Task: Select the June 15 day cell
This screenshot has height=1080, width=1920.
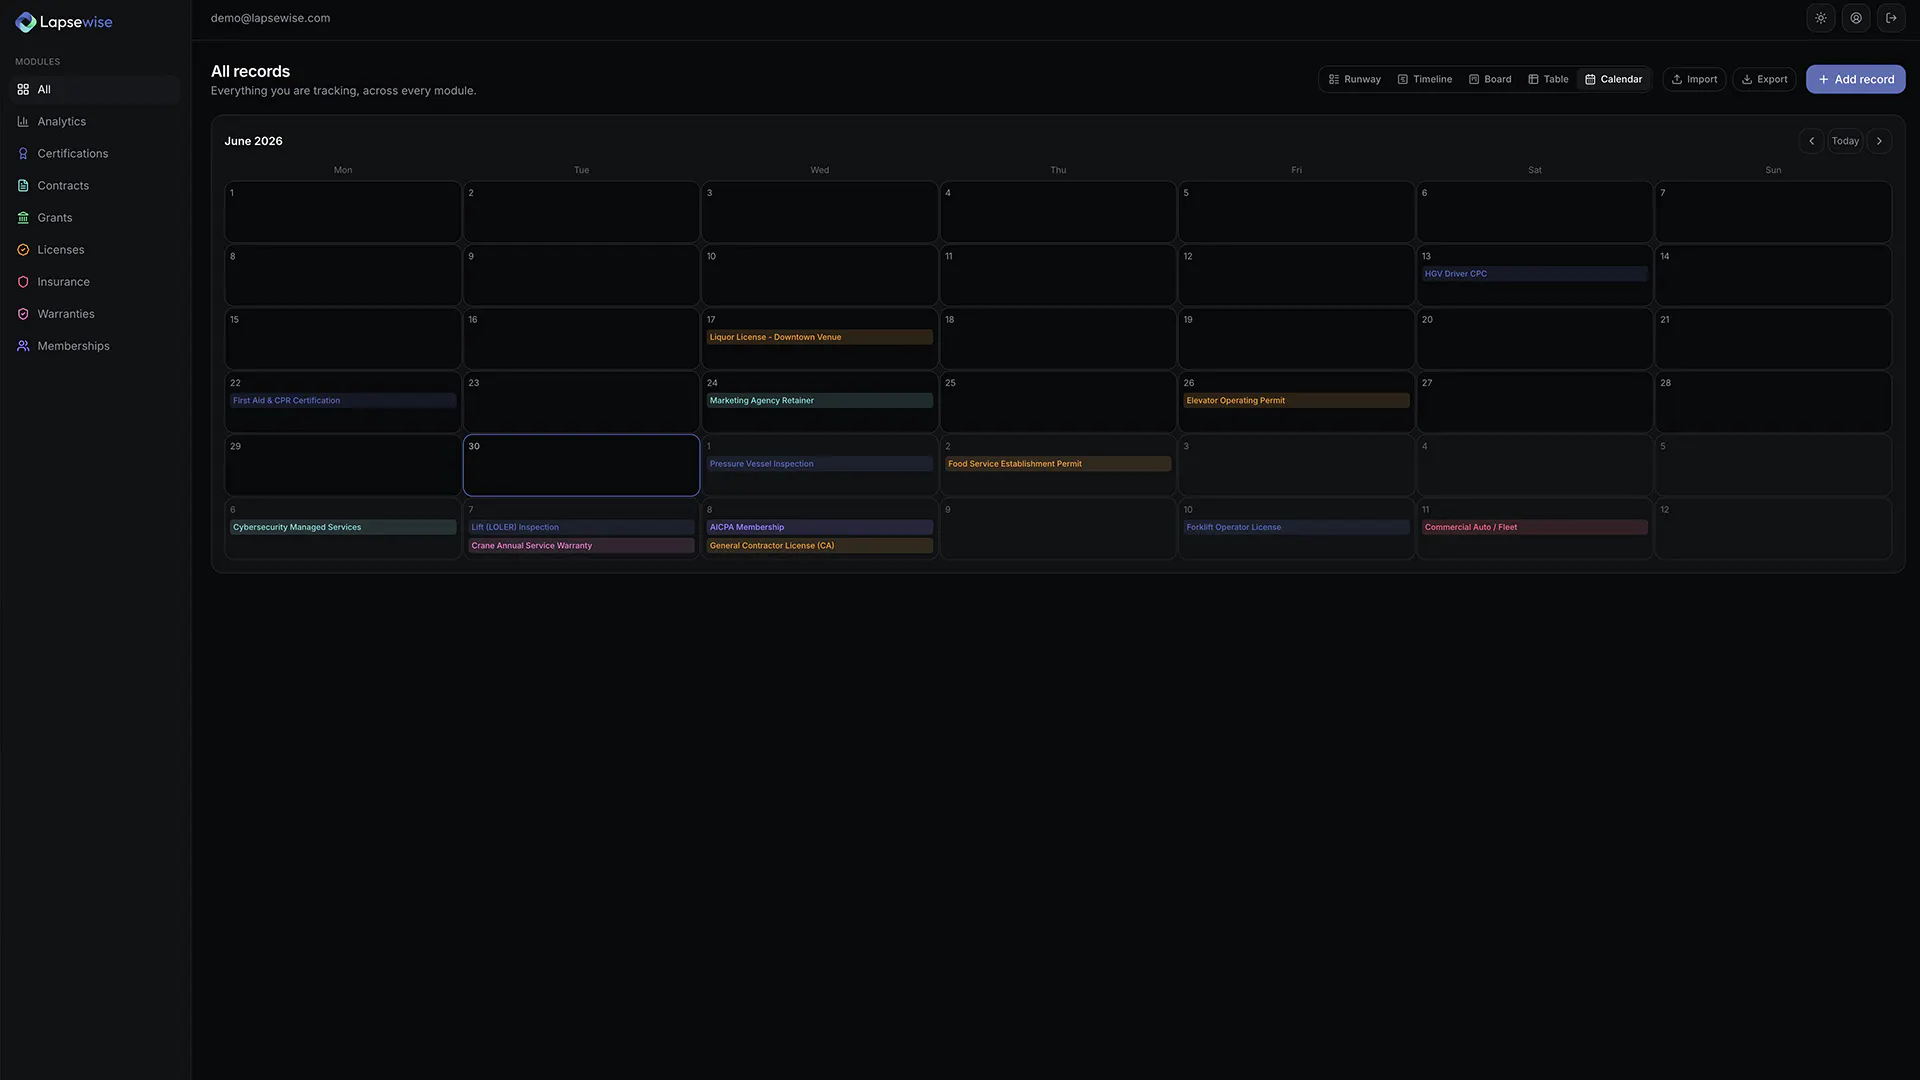Action: click(343, 339)
